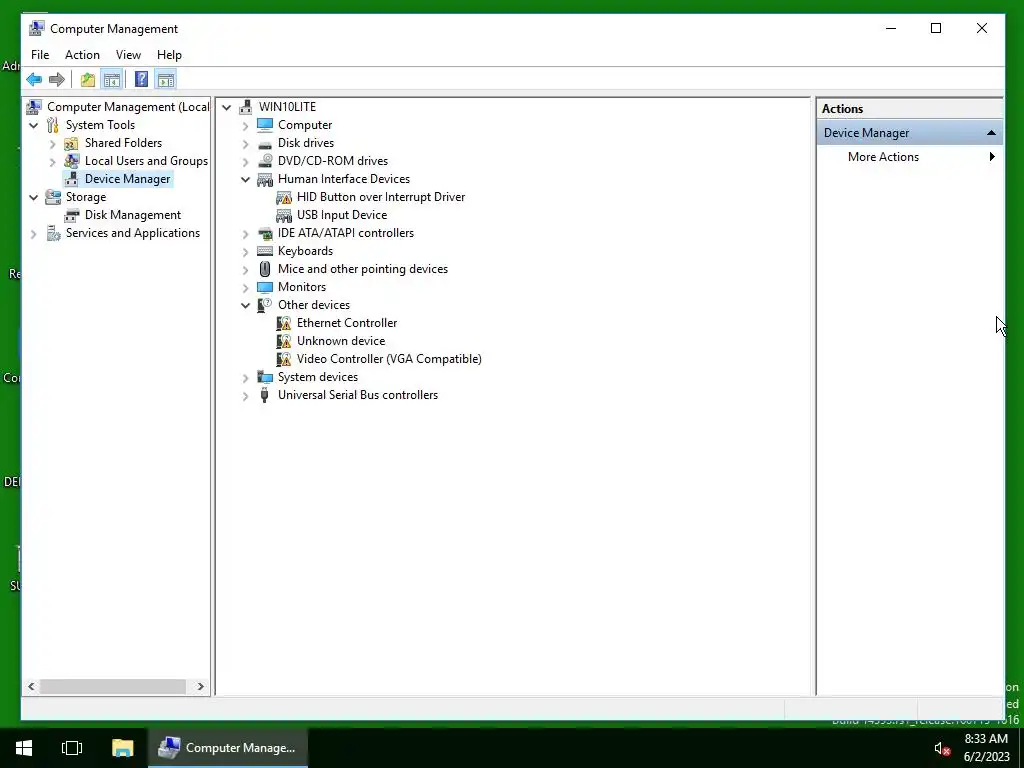The image size is (1024, 768).
Task: Select Video Controller (VGA Compatible) entry text
Action: click(x=389, y=359)
